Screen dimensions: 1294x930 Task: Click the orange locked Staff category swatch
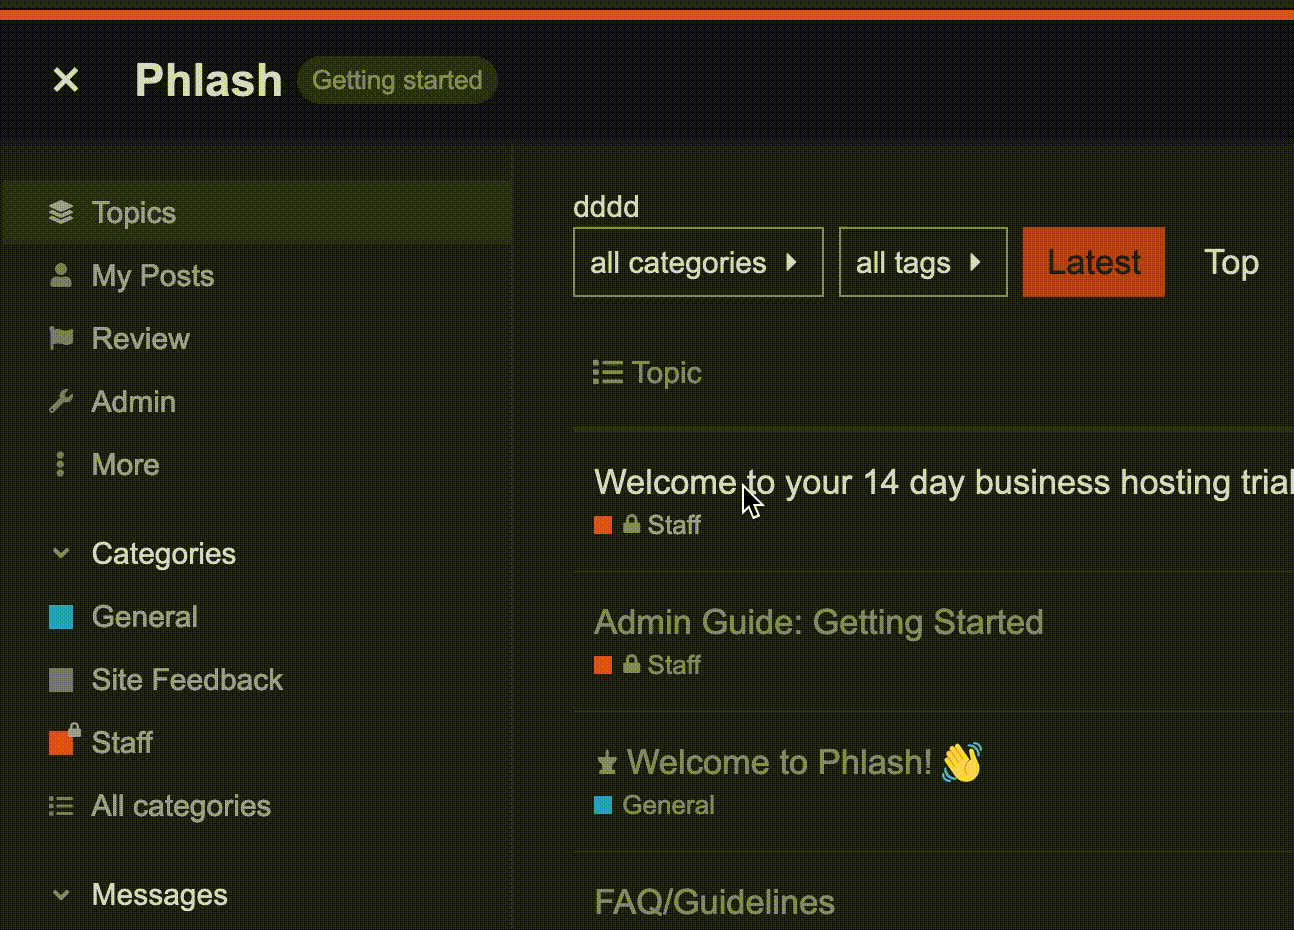click(63, 740)
